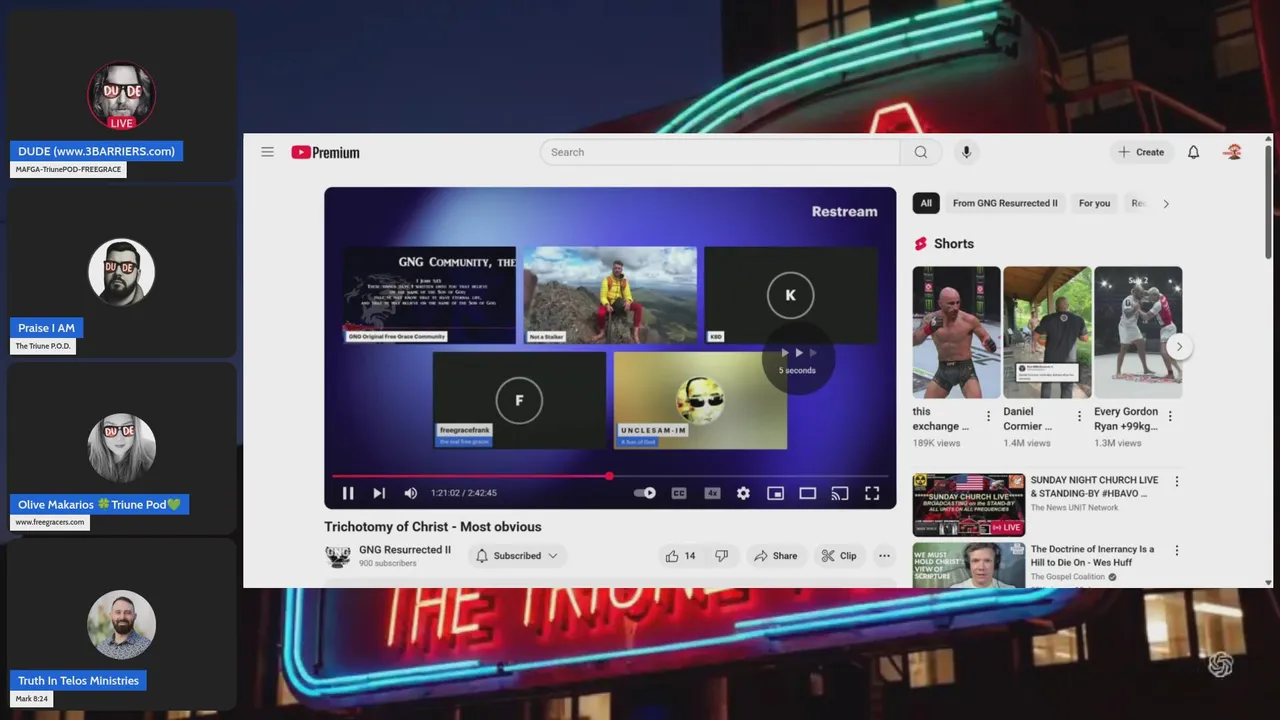Click the video progress bar scrubber
This screenshot has height=720, width=1280.
click(x=609, y=476)
